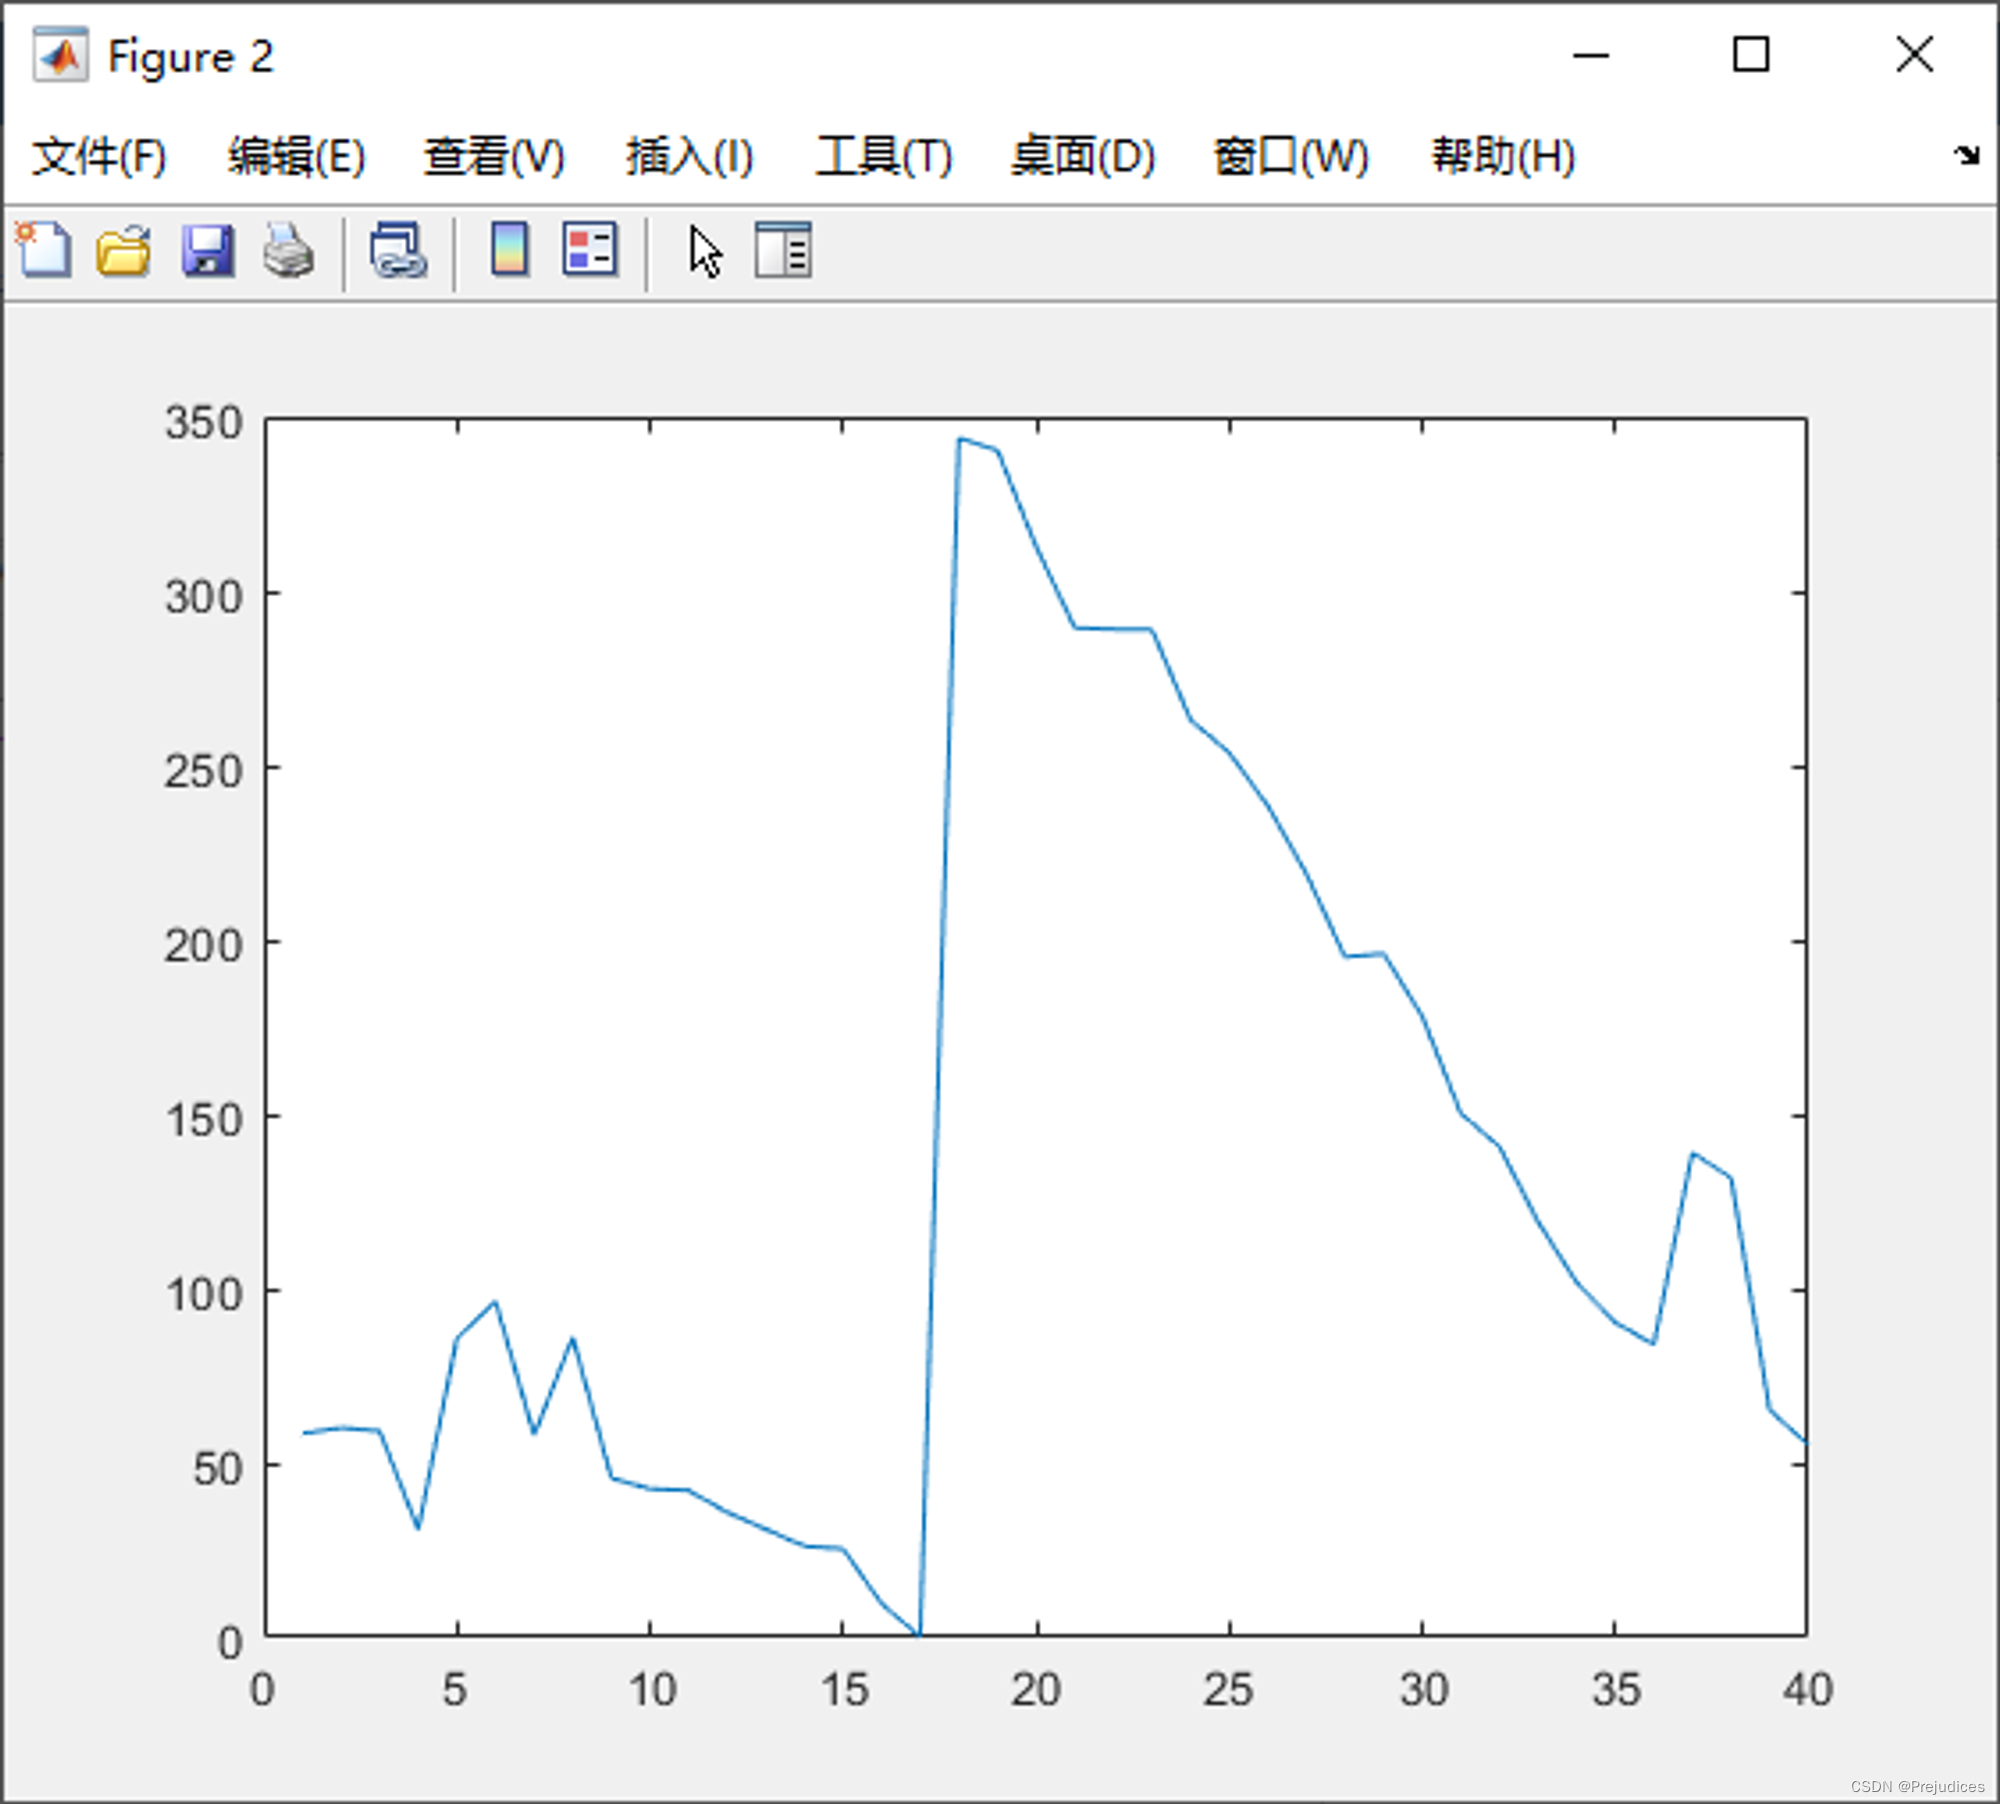Select the Edit Plot arrow tool

click(x=705, y=251)
